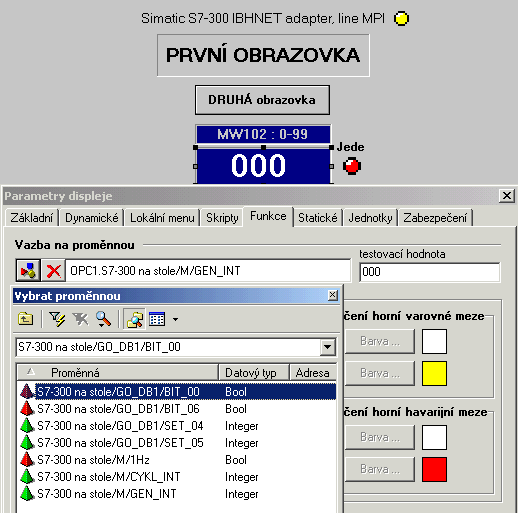The width and height of the screenshot is (518, 513).
Task: Click the red X delete binding icon
Action: pos(53,270)
